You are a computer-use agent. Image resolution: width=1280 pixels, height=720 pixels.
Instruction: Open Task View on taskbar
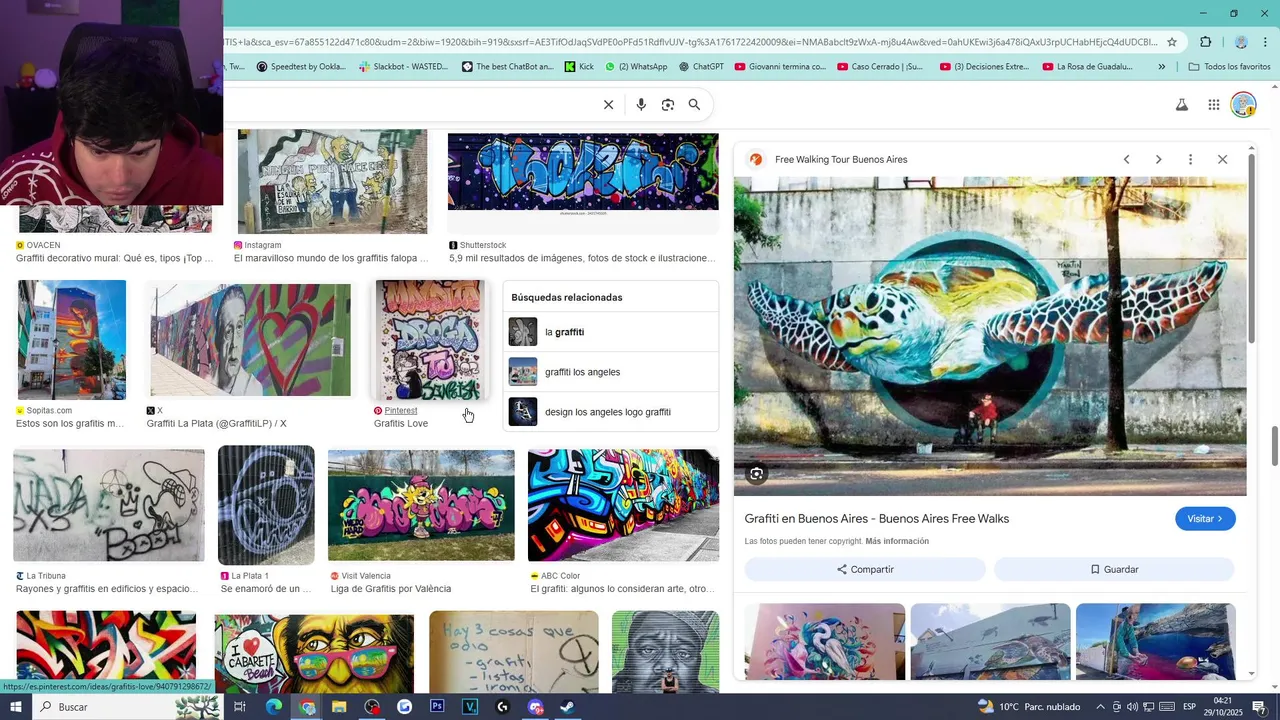[x=240, y=707]
